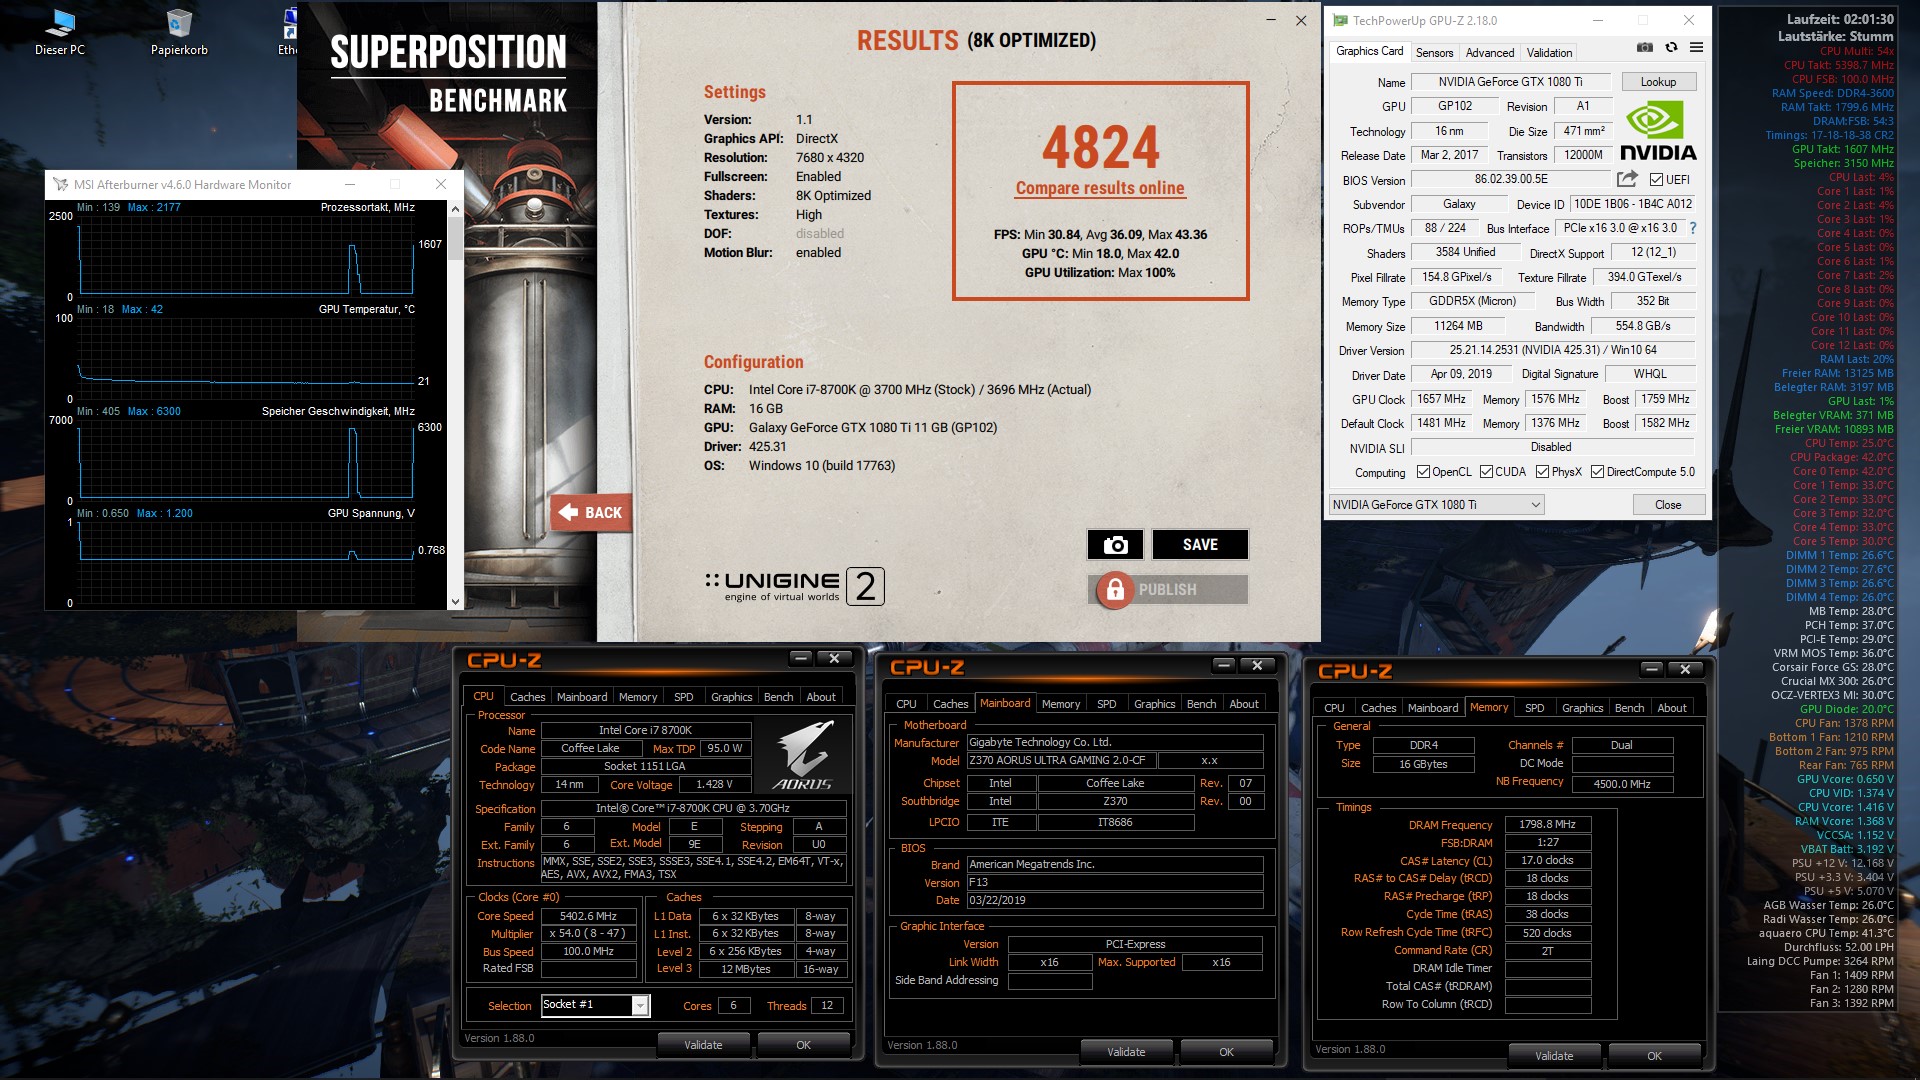The width and height of the screenshot is (1920, 1080).
Task: Click the Core Speed value 5402.6 MHz
Action: point(588,916)
